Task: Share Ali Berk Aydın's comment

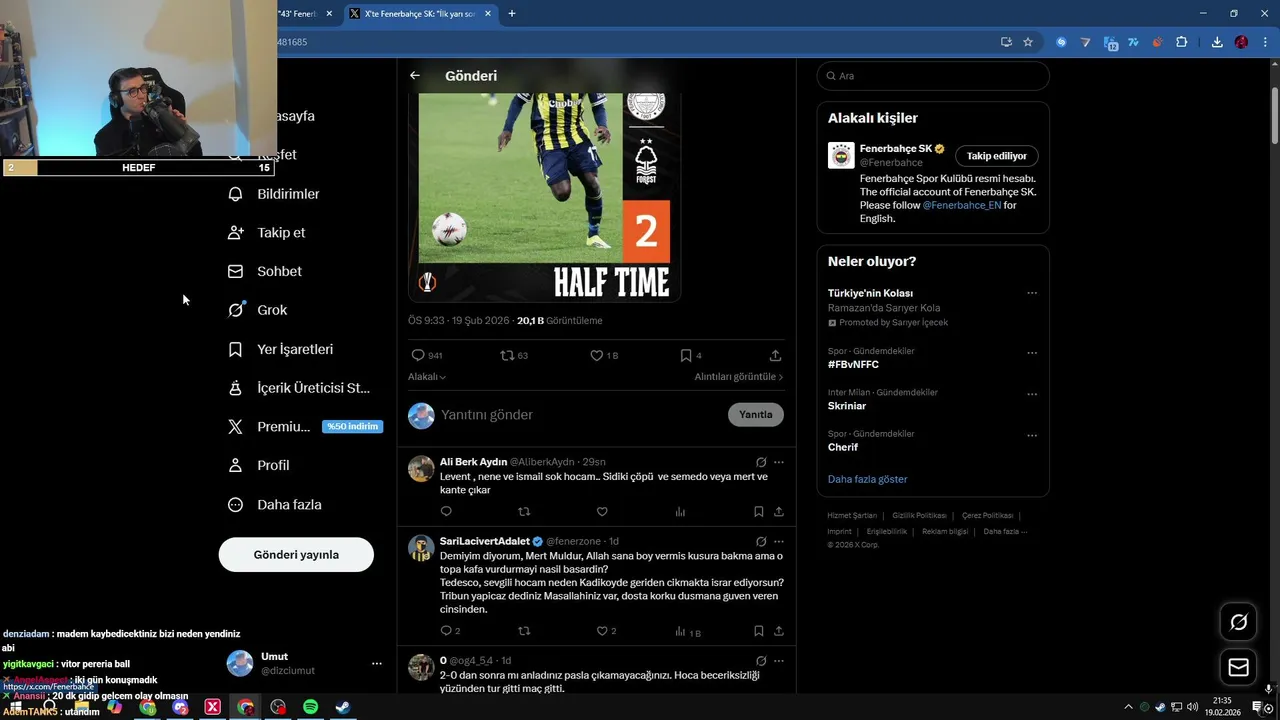Action: pos(779,512)
